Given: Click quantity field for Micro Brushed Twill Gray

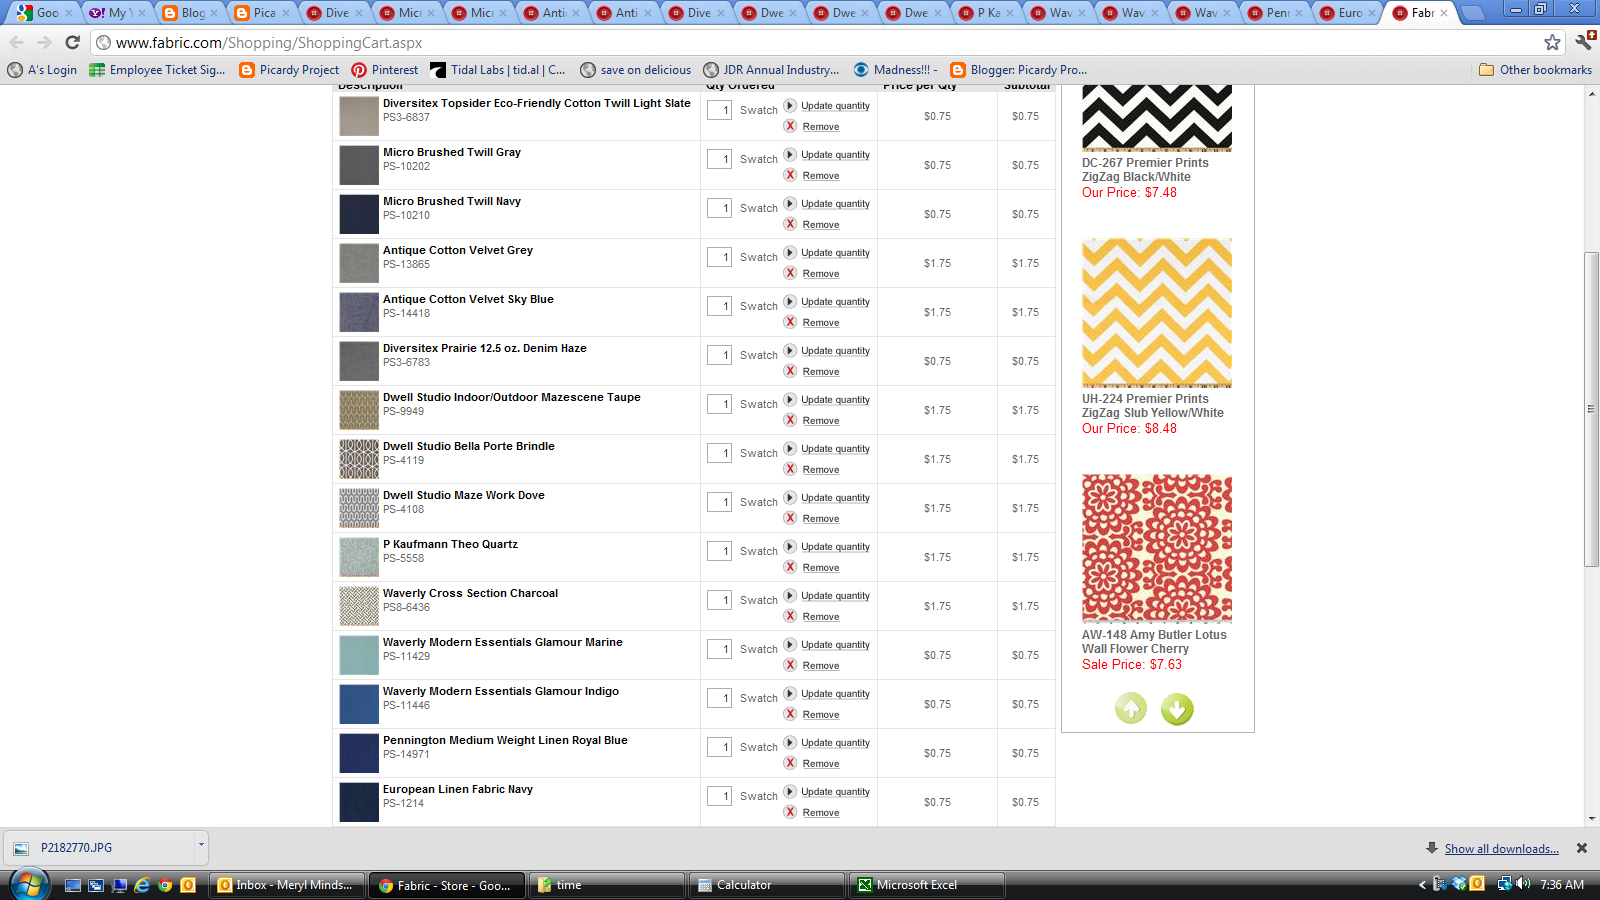Looking at the screenshot, I should click(720, 159).
